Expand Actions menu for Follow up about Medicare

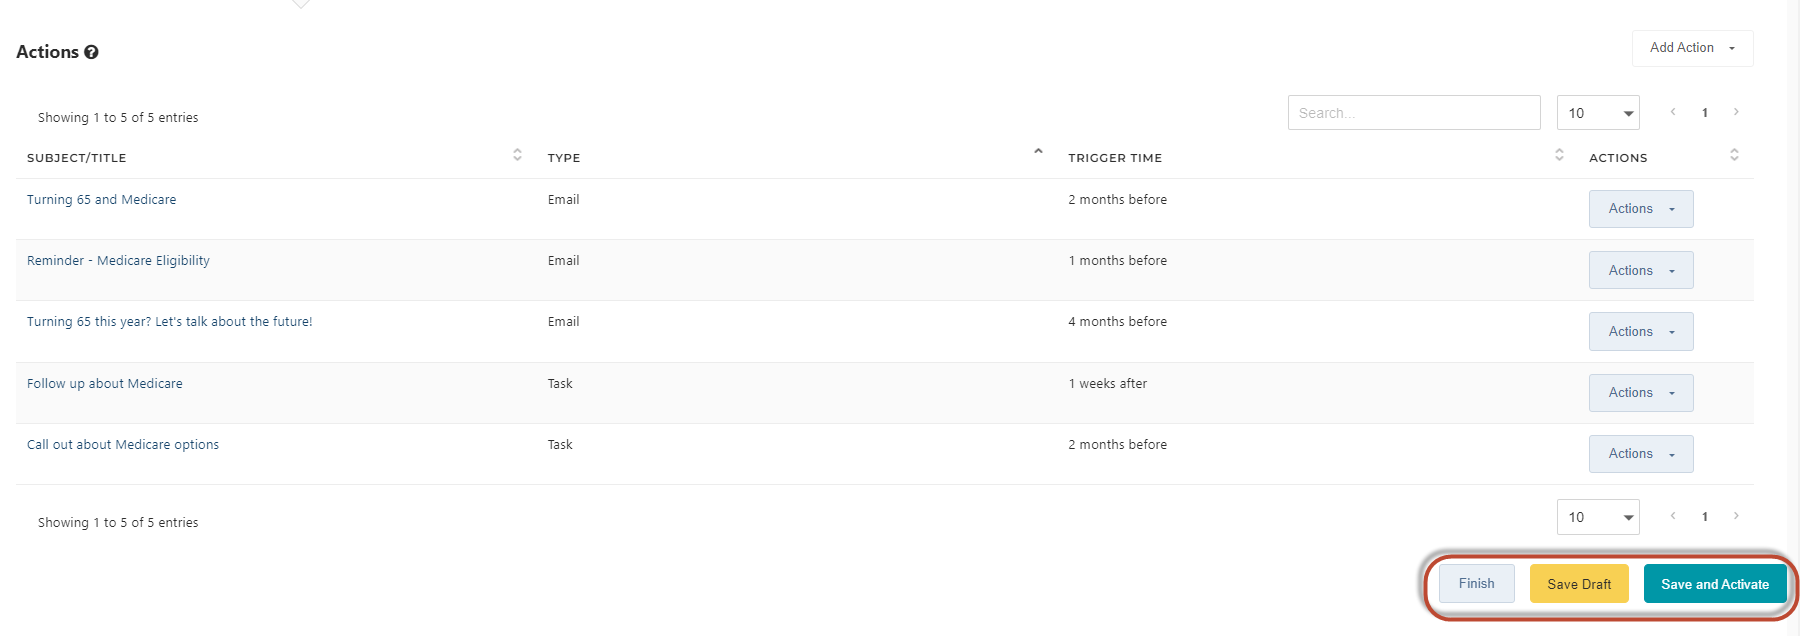click(x=1641, y=393)
